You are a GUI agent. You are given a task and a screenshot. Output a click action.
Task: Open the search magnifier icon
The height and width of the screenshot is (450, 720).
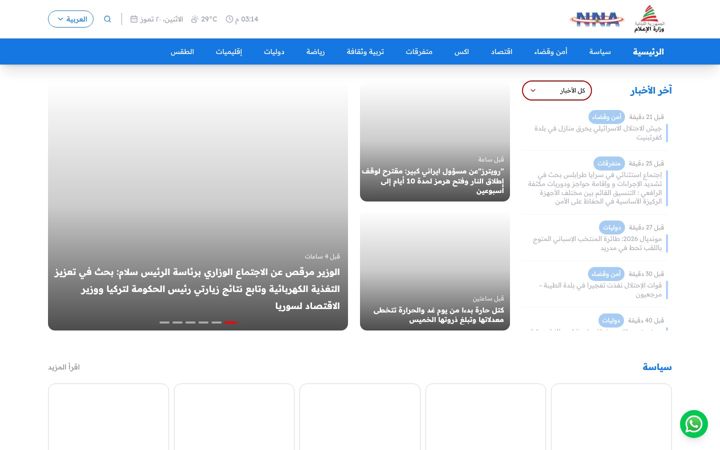pos(107,19)
